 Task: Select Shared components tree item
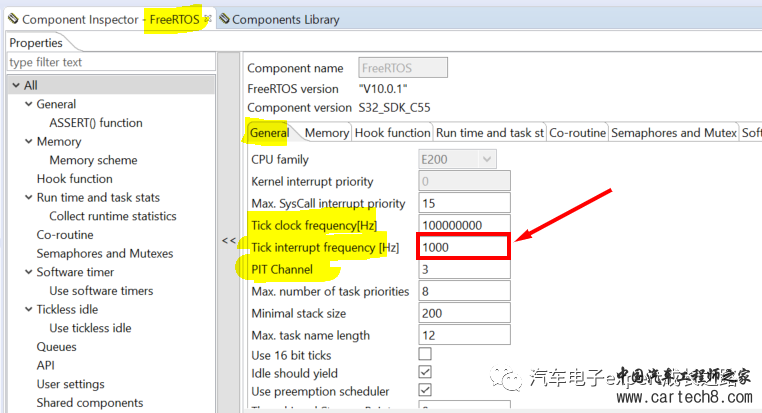click(90, 403)
